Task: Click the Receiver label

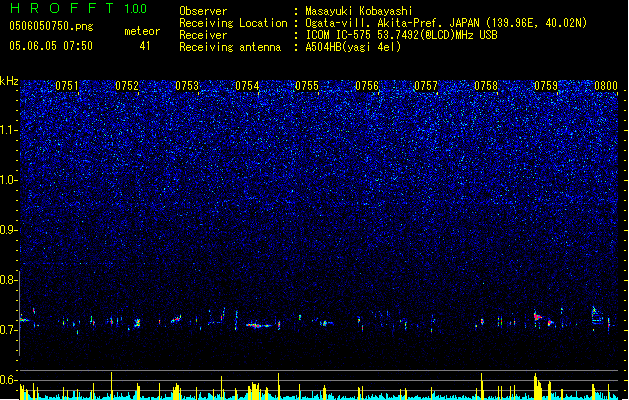Action: tap(203, 35)
